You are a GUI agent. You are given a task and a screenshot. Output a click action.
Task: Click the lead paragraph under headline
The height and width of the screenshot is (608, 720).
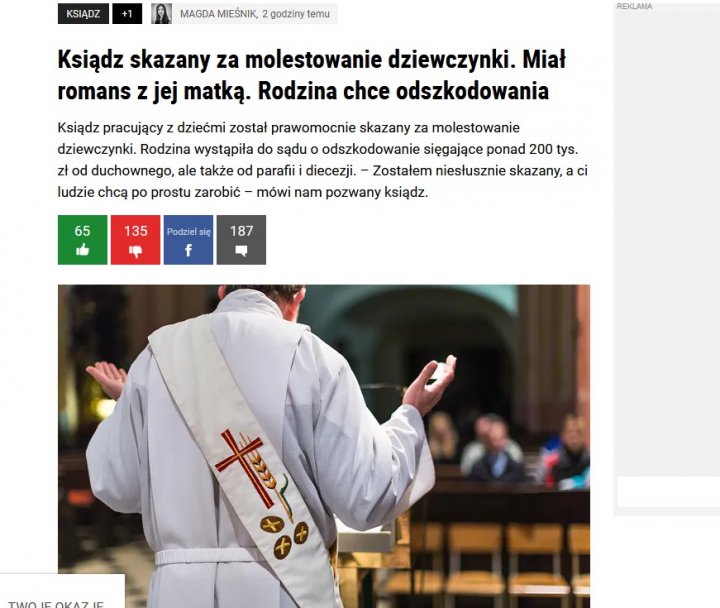coord(322,160)
